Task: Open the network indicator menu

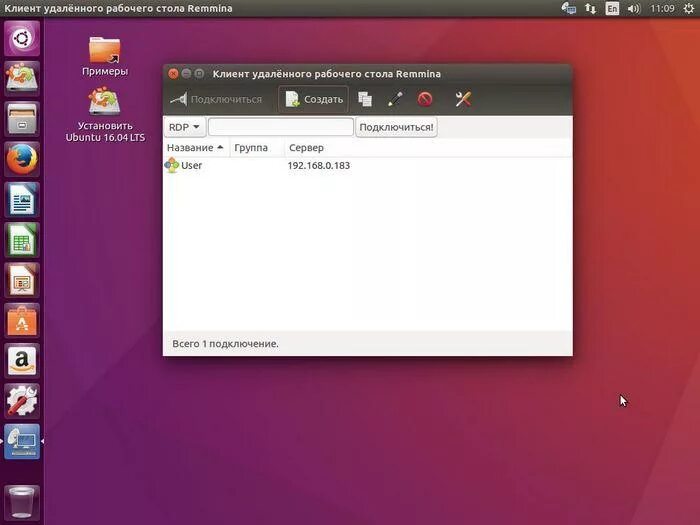Action: point(590,8)
